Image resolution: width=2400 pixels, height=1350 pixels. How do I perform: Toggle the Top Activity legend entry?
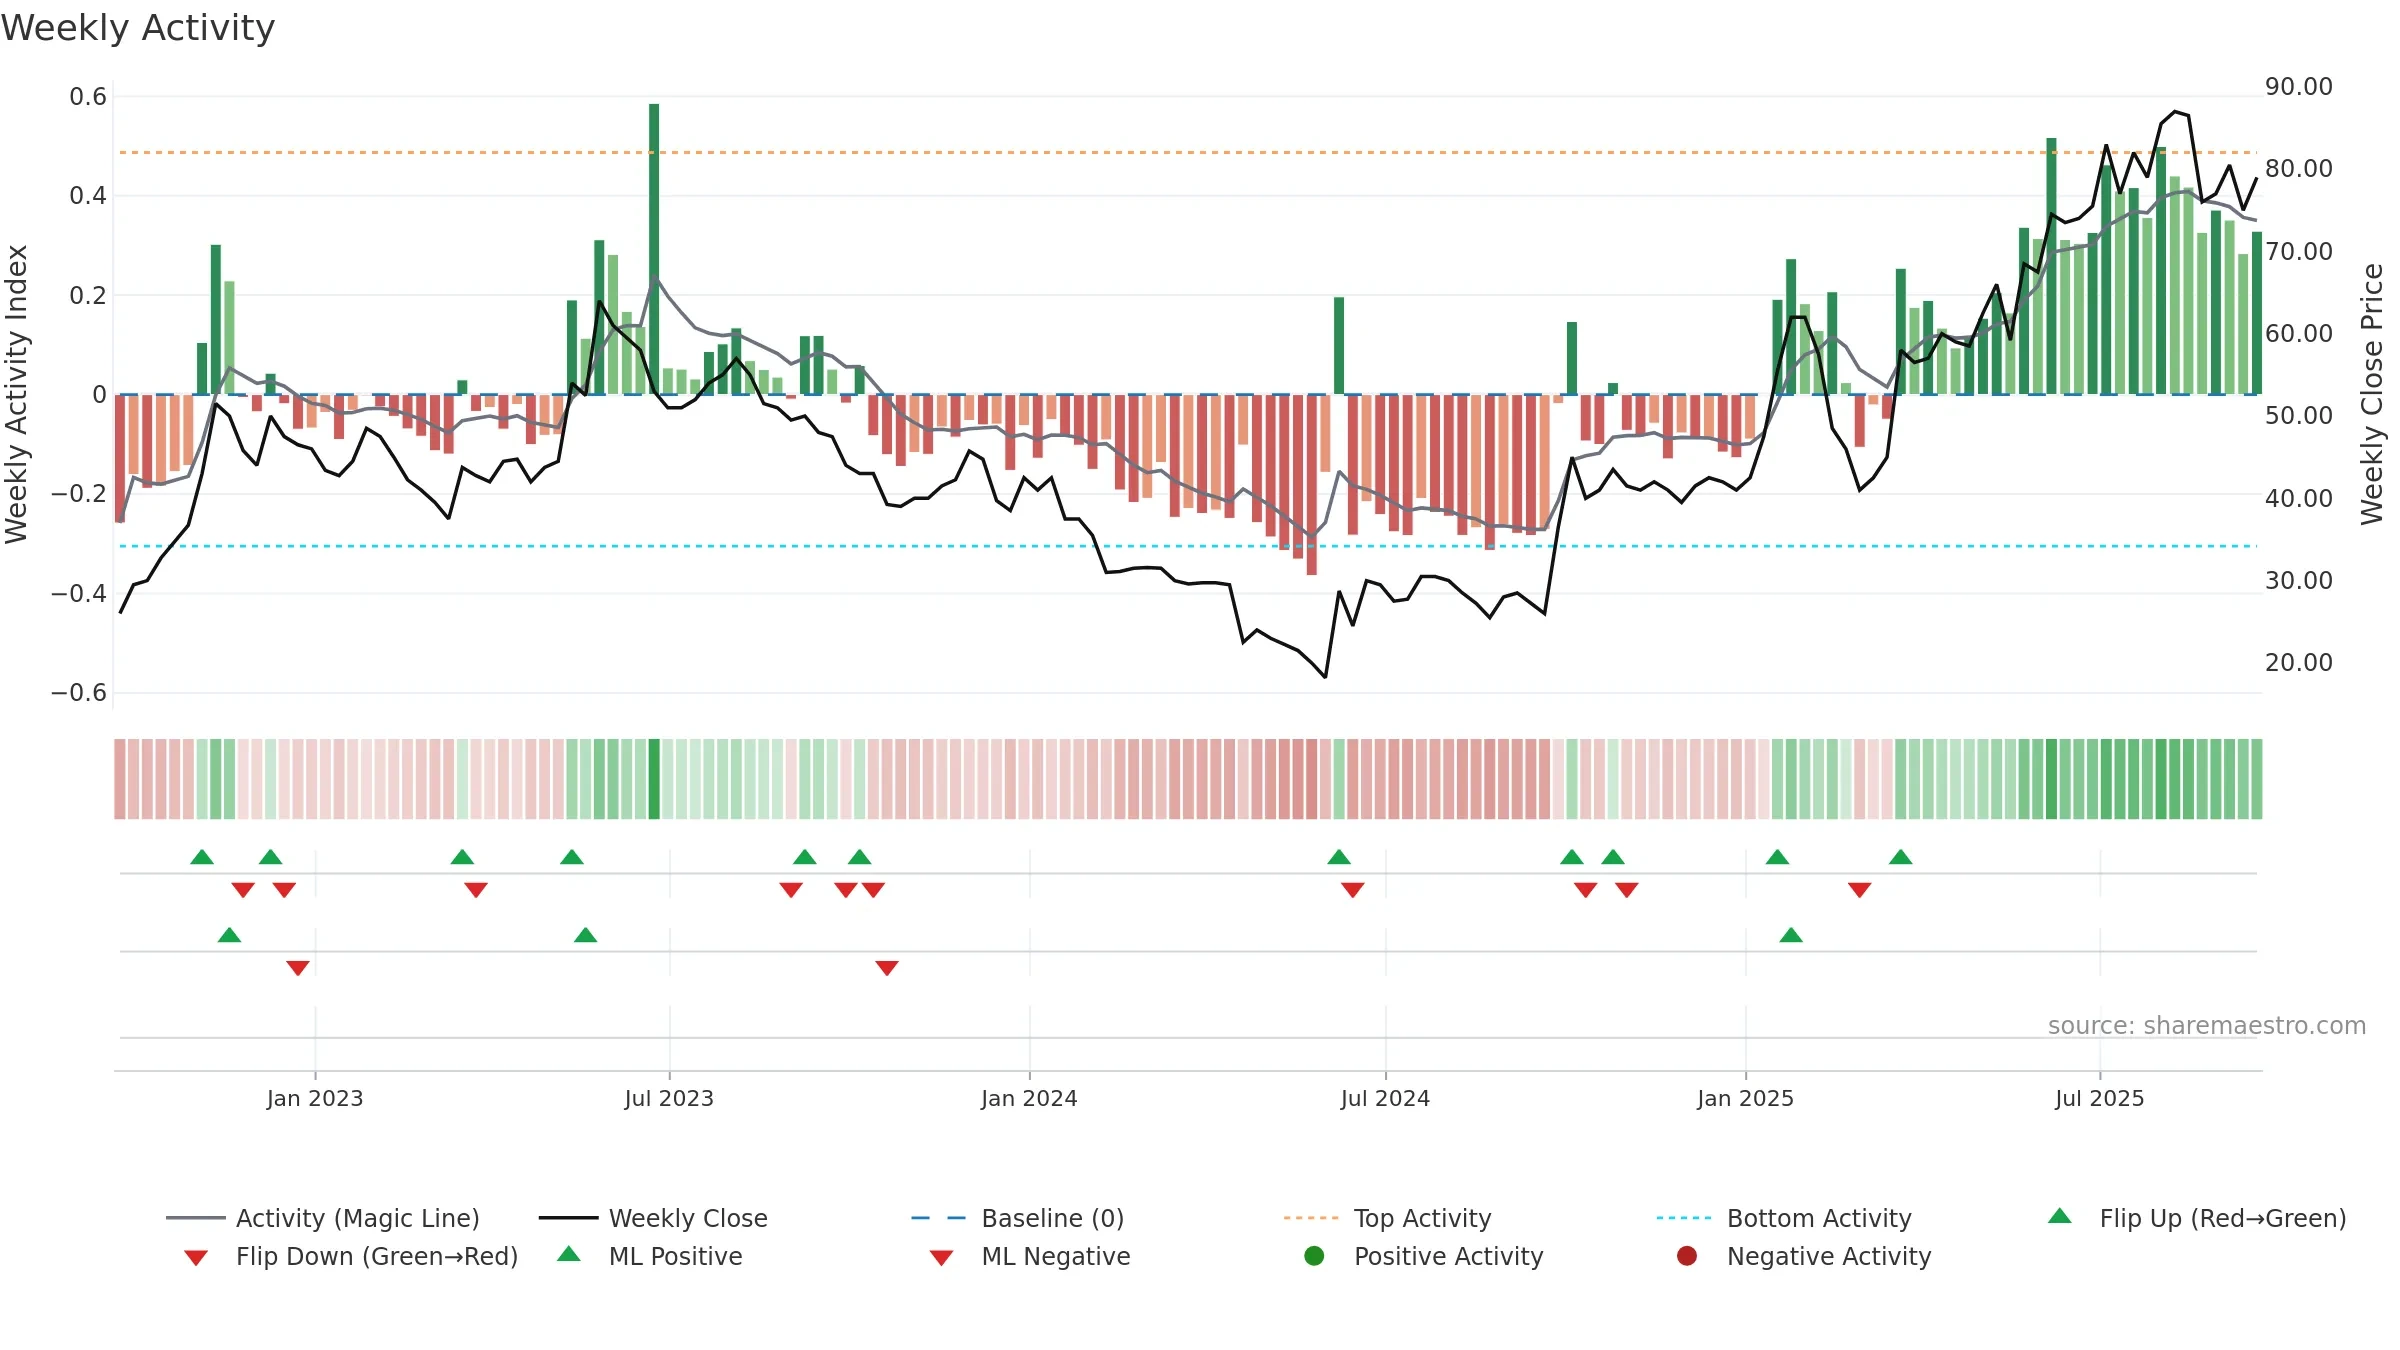tap(1387, 1218)
